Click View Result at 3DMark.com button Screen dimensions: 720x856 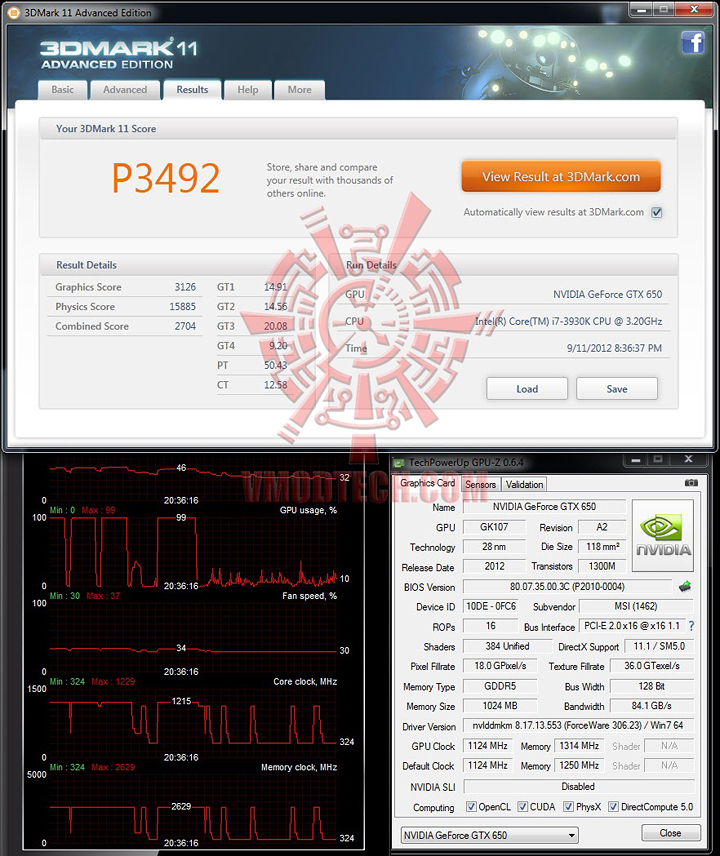click(x=561, y=176)
